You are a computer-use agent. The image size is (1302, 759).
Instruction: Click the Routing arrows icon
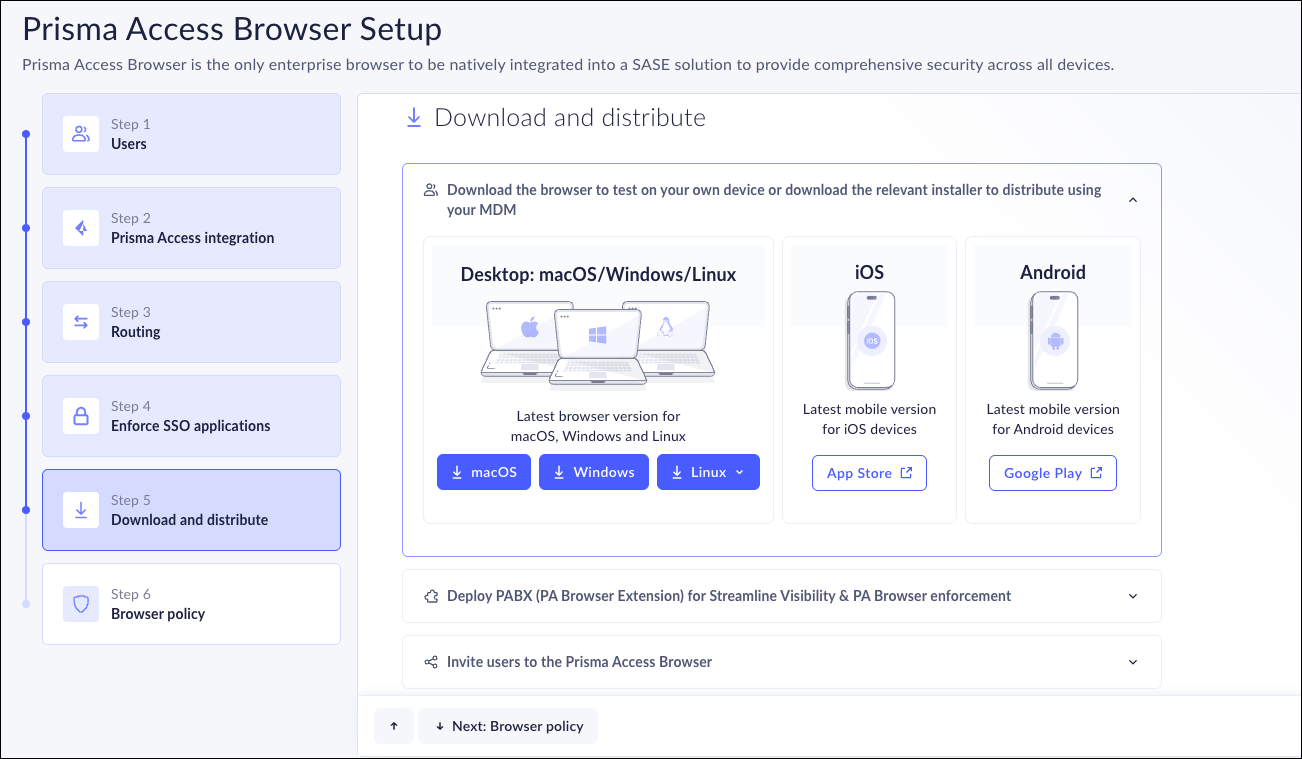(x=81, y=322)
